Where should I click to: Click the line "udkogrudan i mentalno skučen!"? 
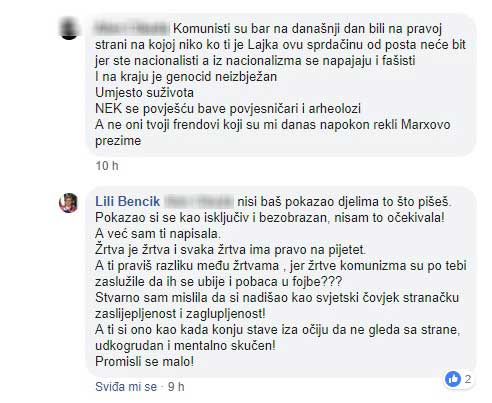tap(185, 345)
